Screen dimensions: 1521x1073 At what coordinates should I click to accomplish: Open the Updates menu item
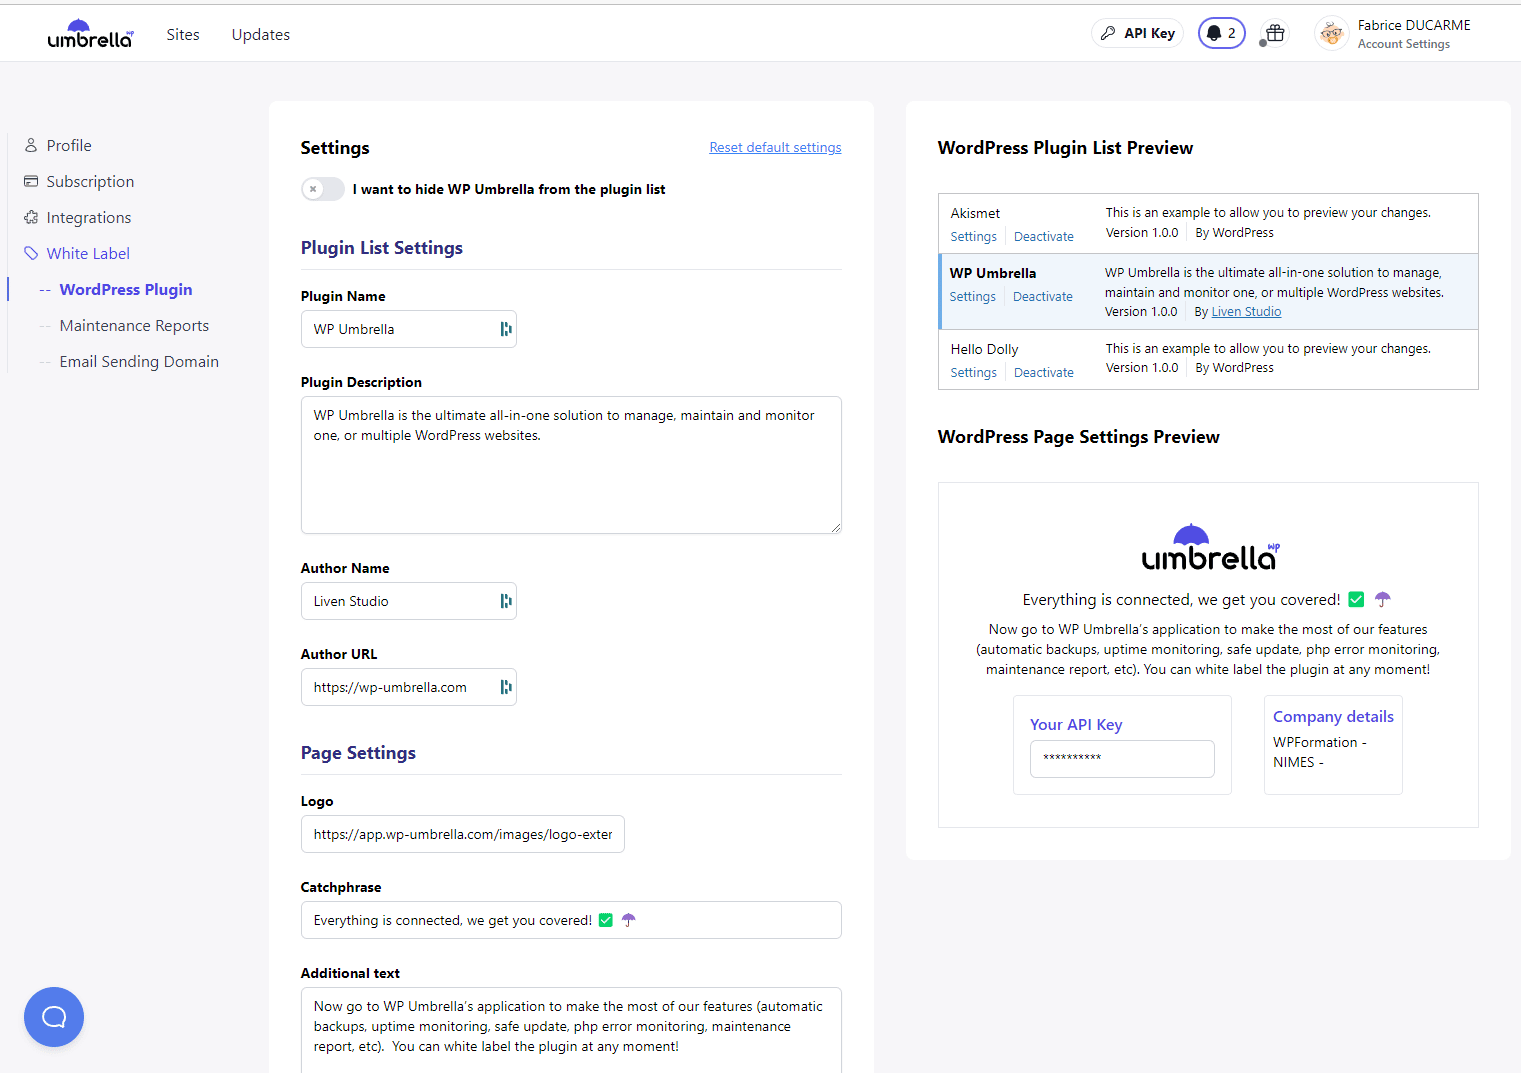(261, 35)
